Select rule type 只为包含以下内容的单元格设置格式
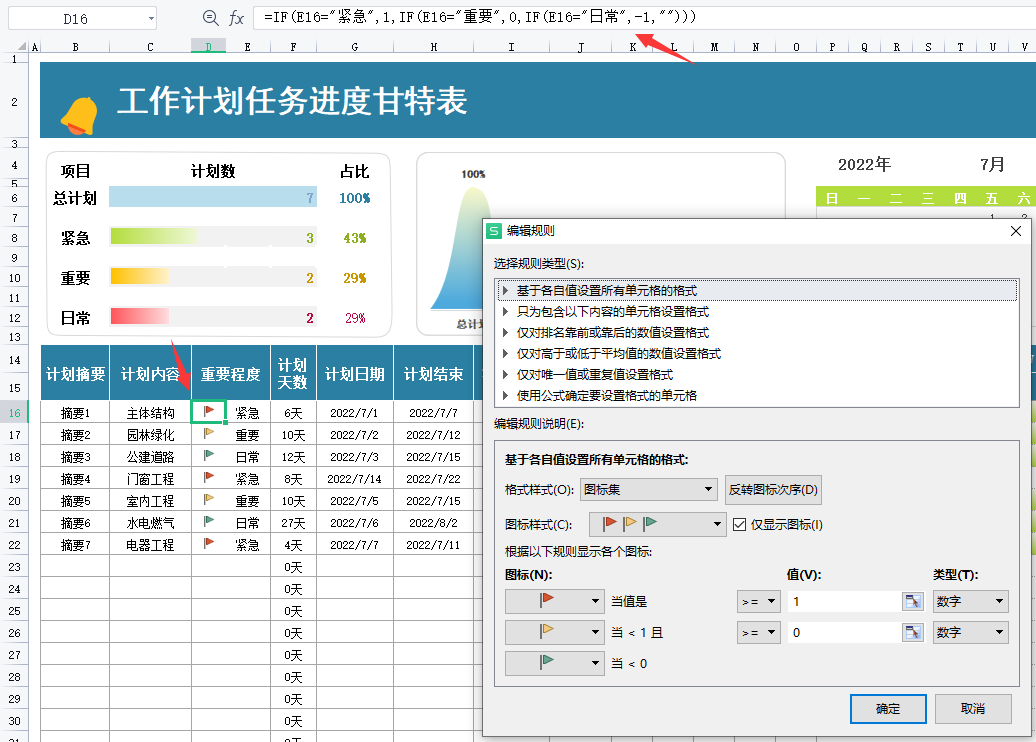 point(757,311)
